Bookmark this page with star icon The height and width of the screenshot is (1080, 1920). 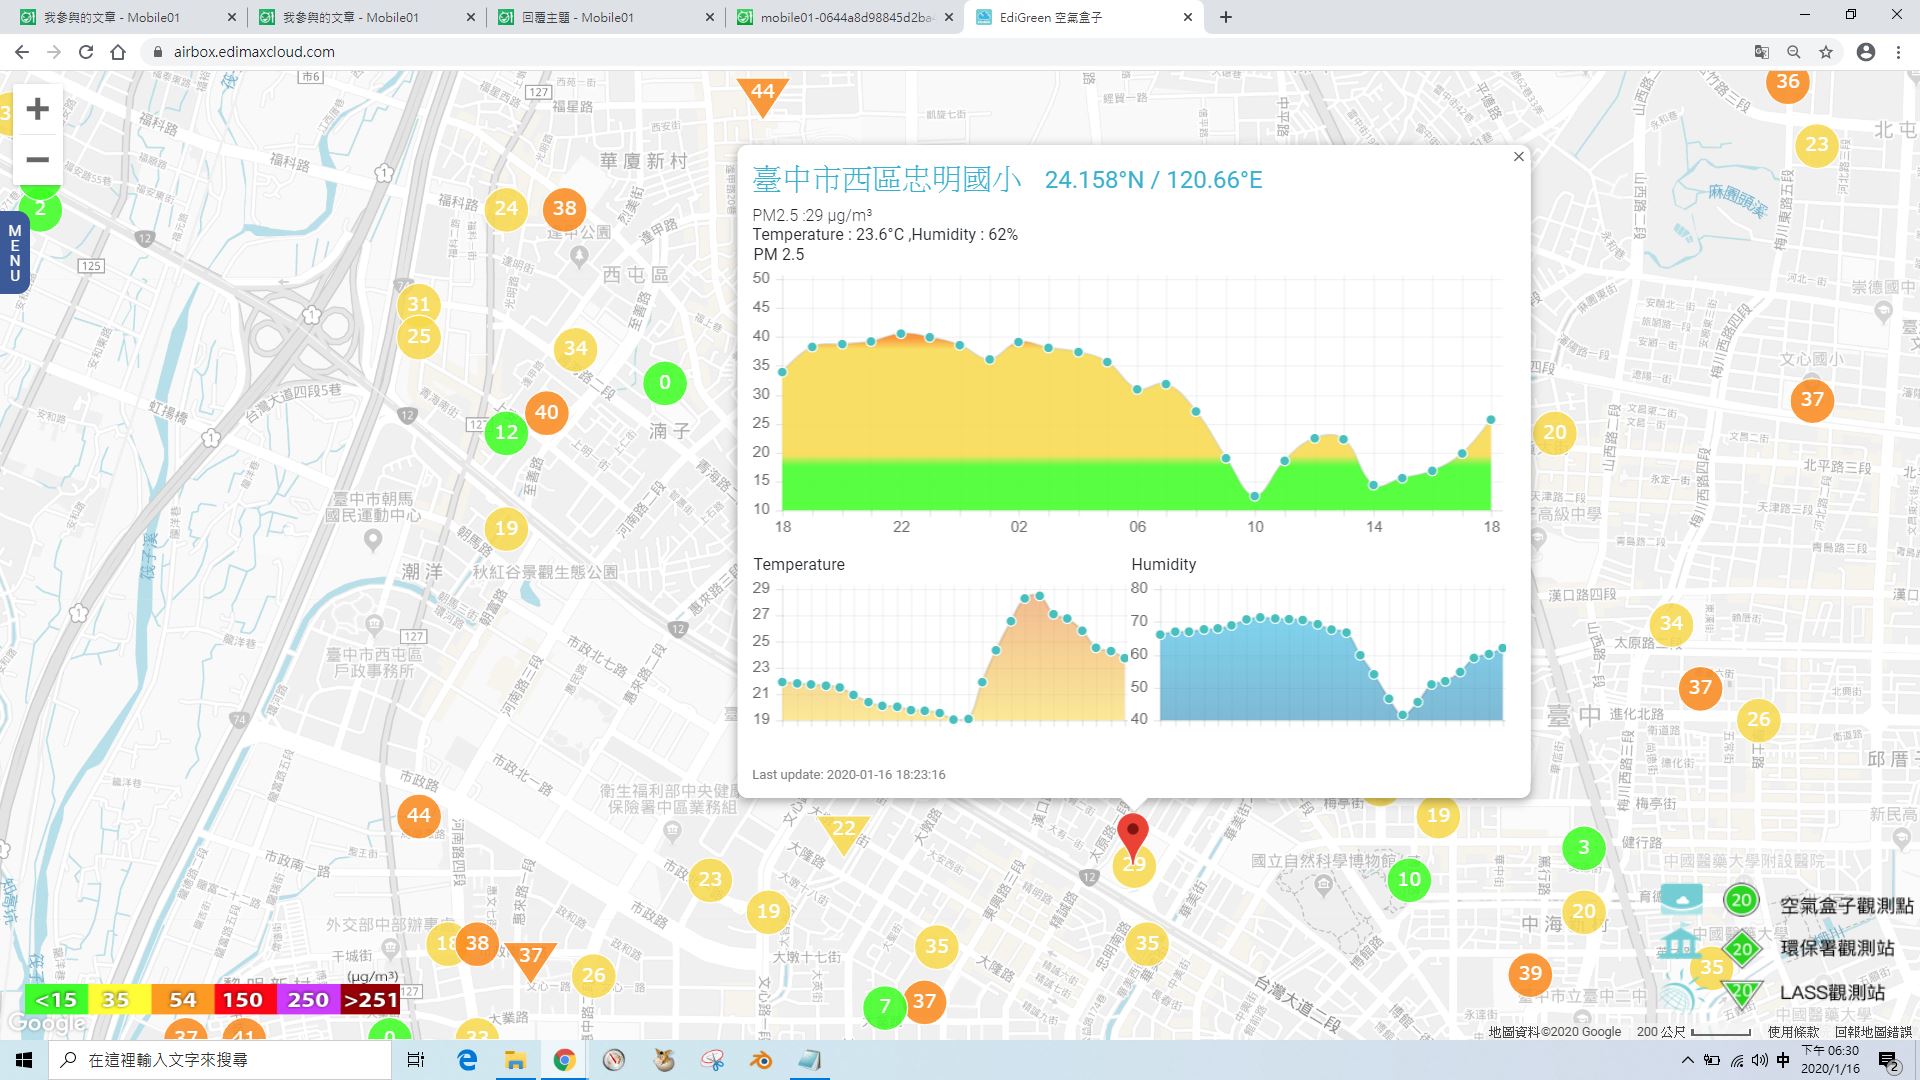[x=1826, y=52]
